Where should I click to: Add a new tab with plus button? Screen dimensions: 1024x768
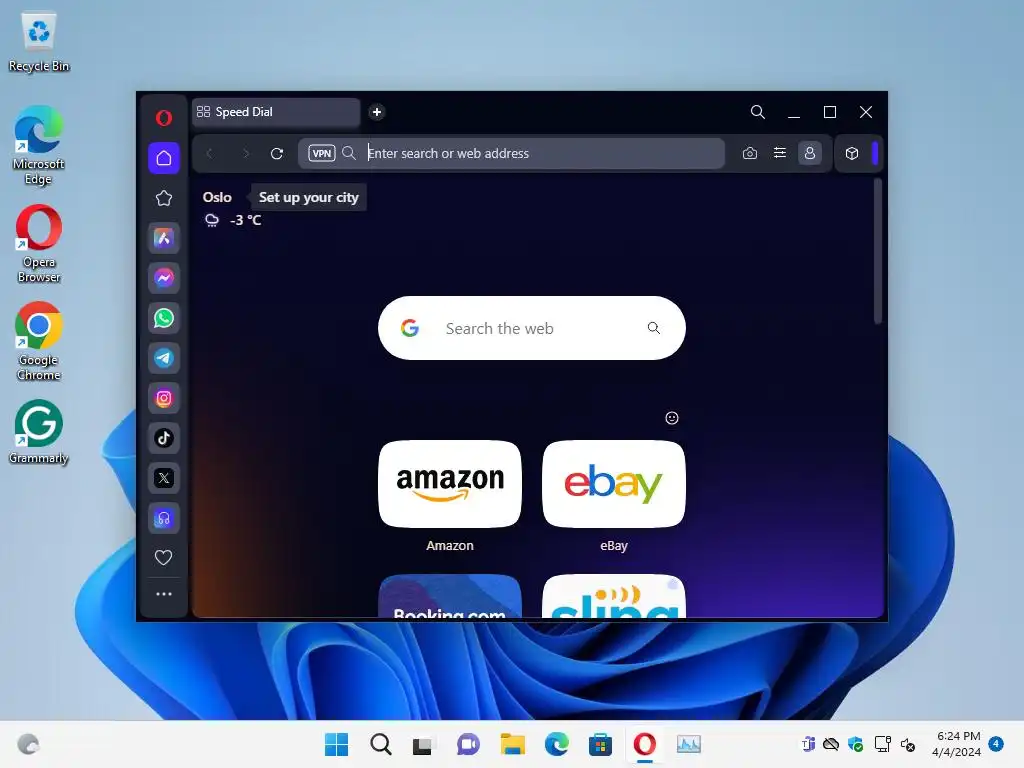[x=377, y=112]
